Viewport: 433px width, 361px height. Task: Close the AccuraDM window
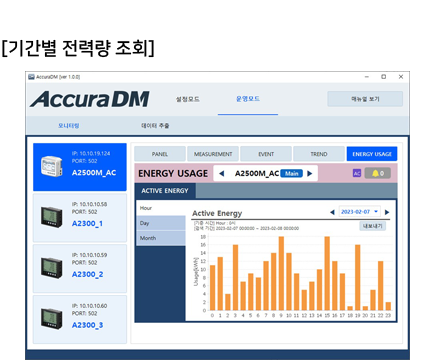point(401,77)
